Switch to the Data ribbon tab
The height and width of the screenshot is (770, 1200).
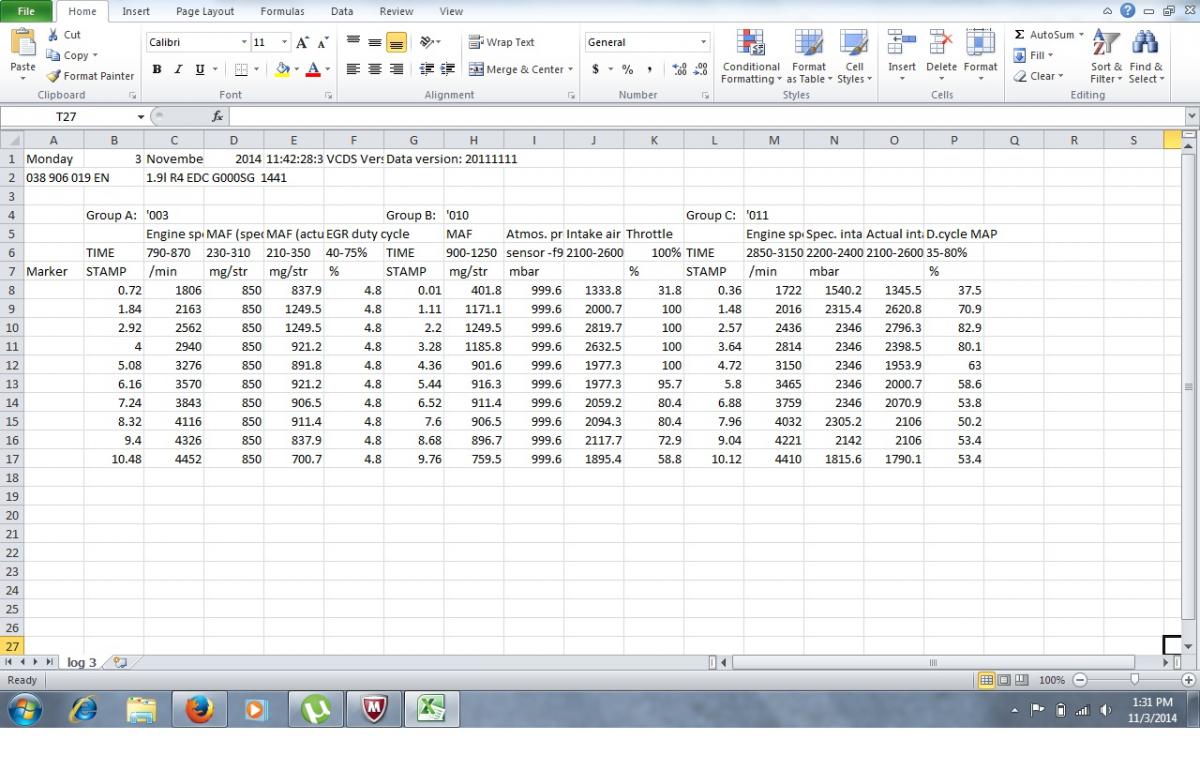coord(342,12)
